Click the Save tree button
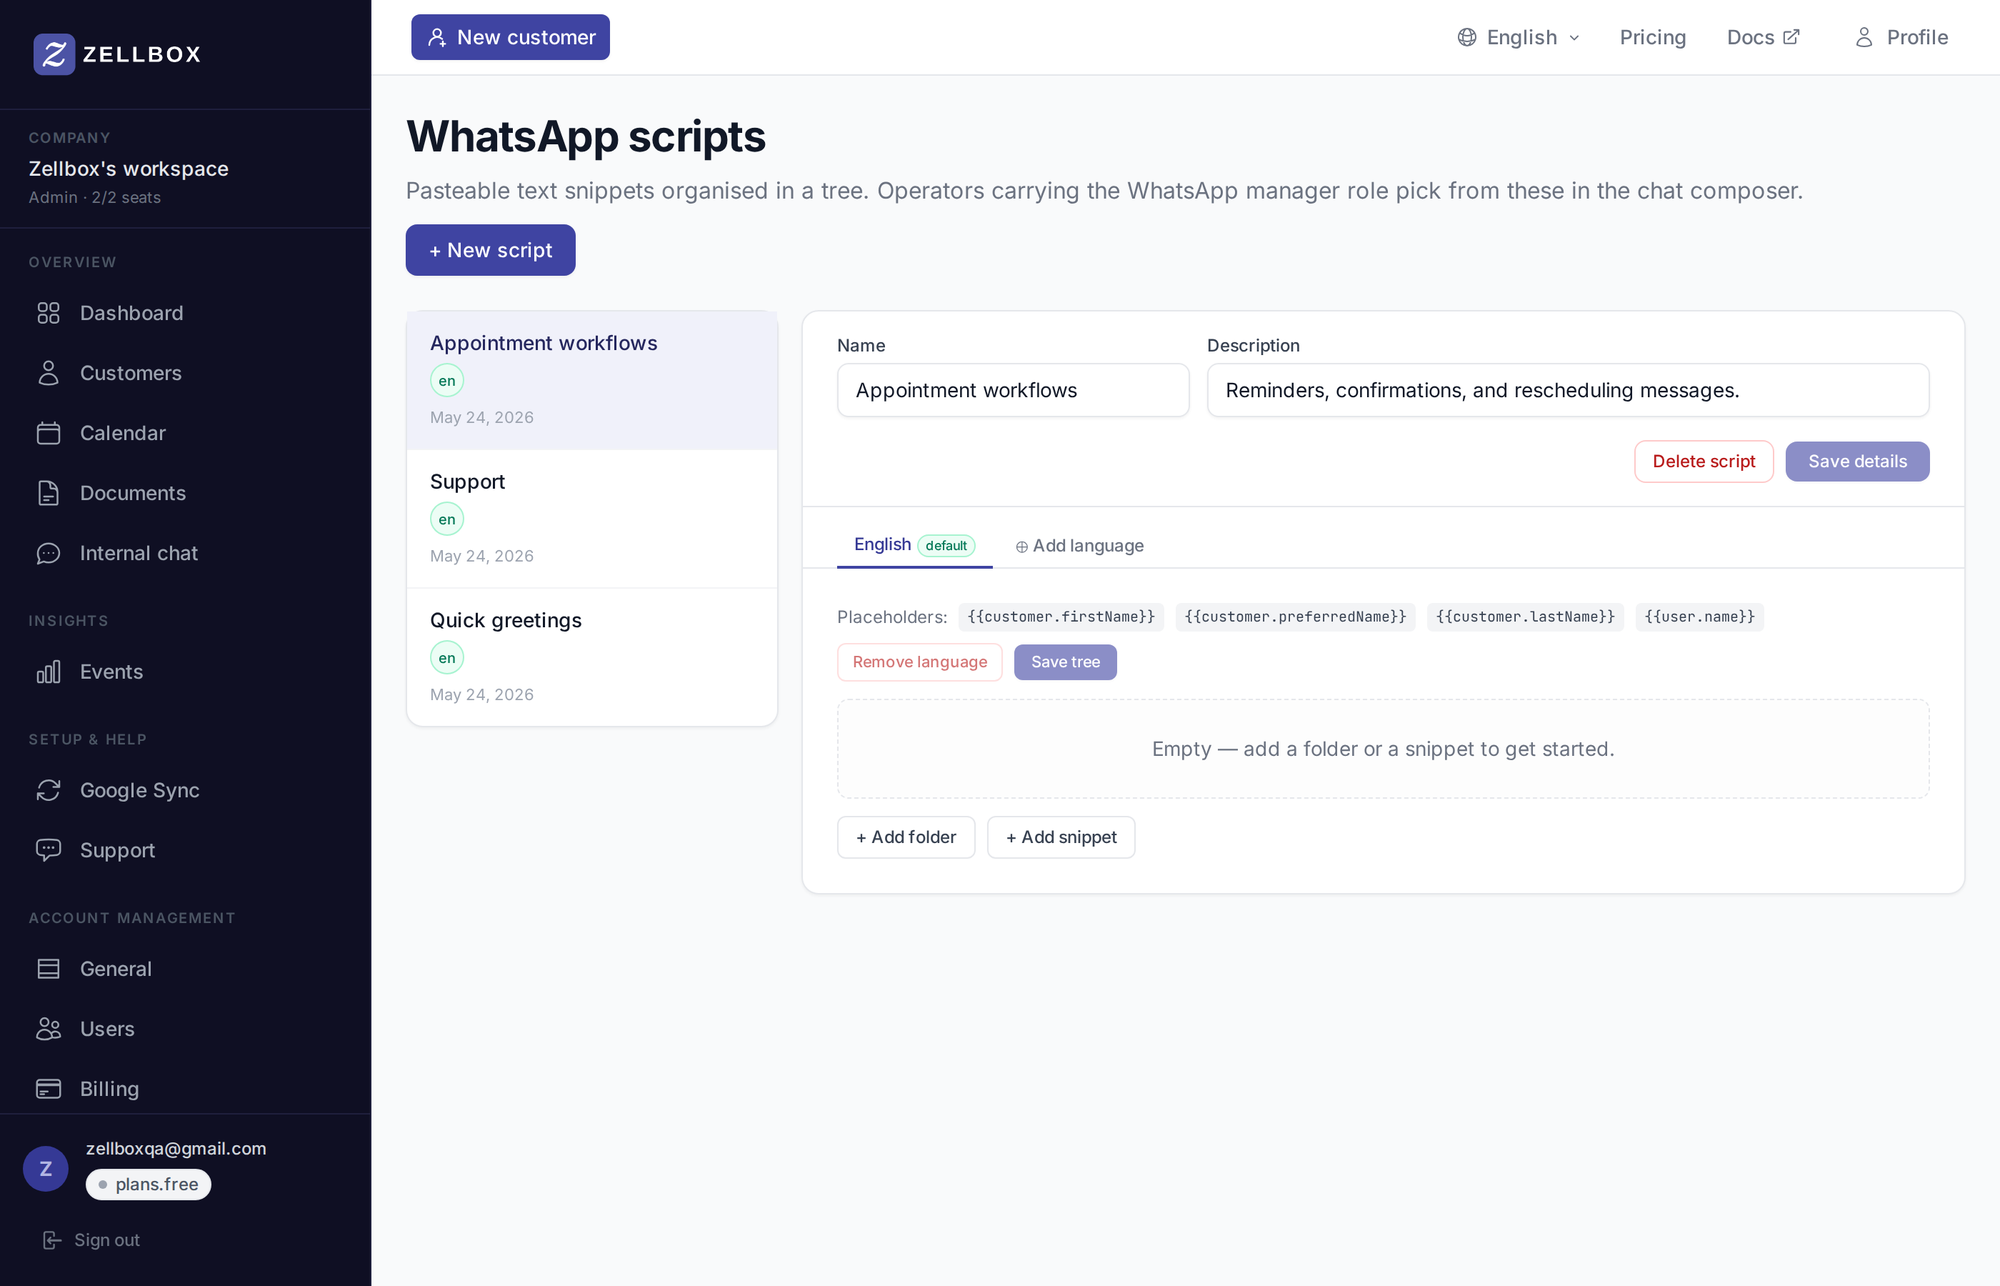This screenshot has width=2000, height=1286. (x=1065, y=662)
